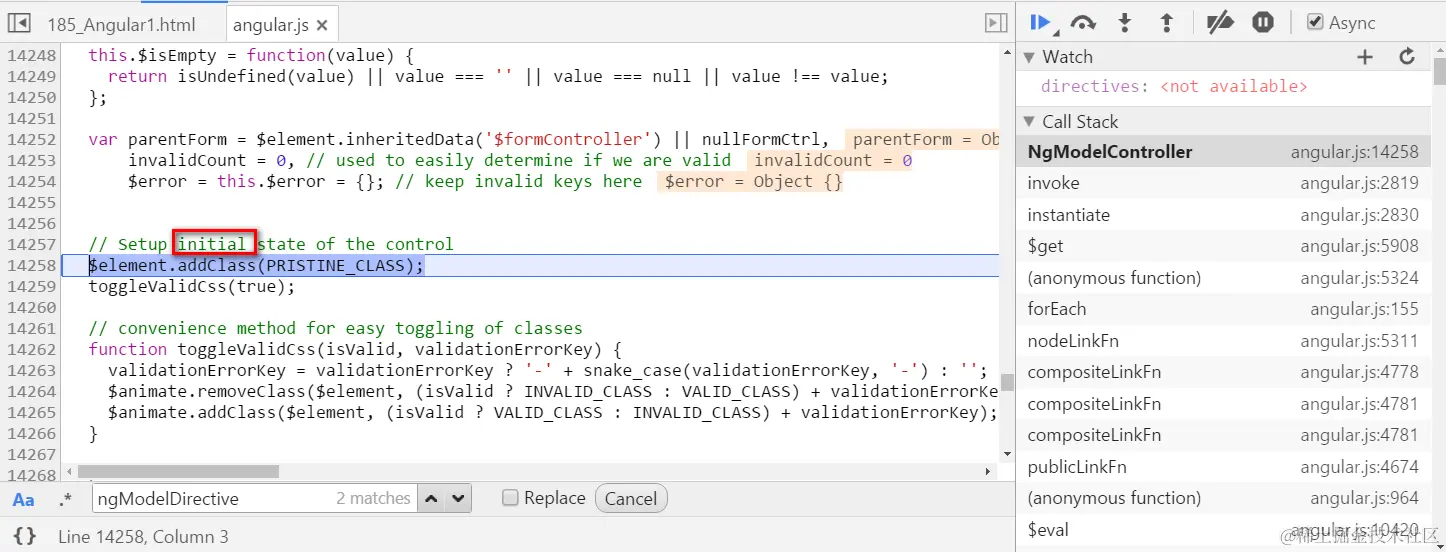
Task: Step out of current function
Action: point(1166,23)
